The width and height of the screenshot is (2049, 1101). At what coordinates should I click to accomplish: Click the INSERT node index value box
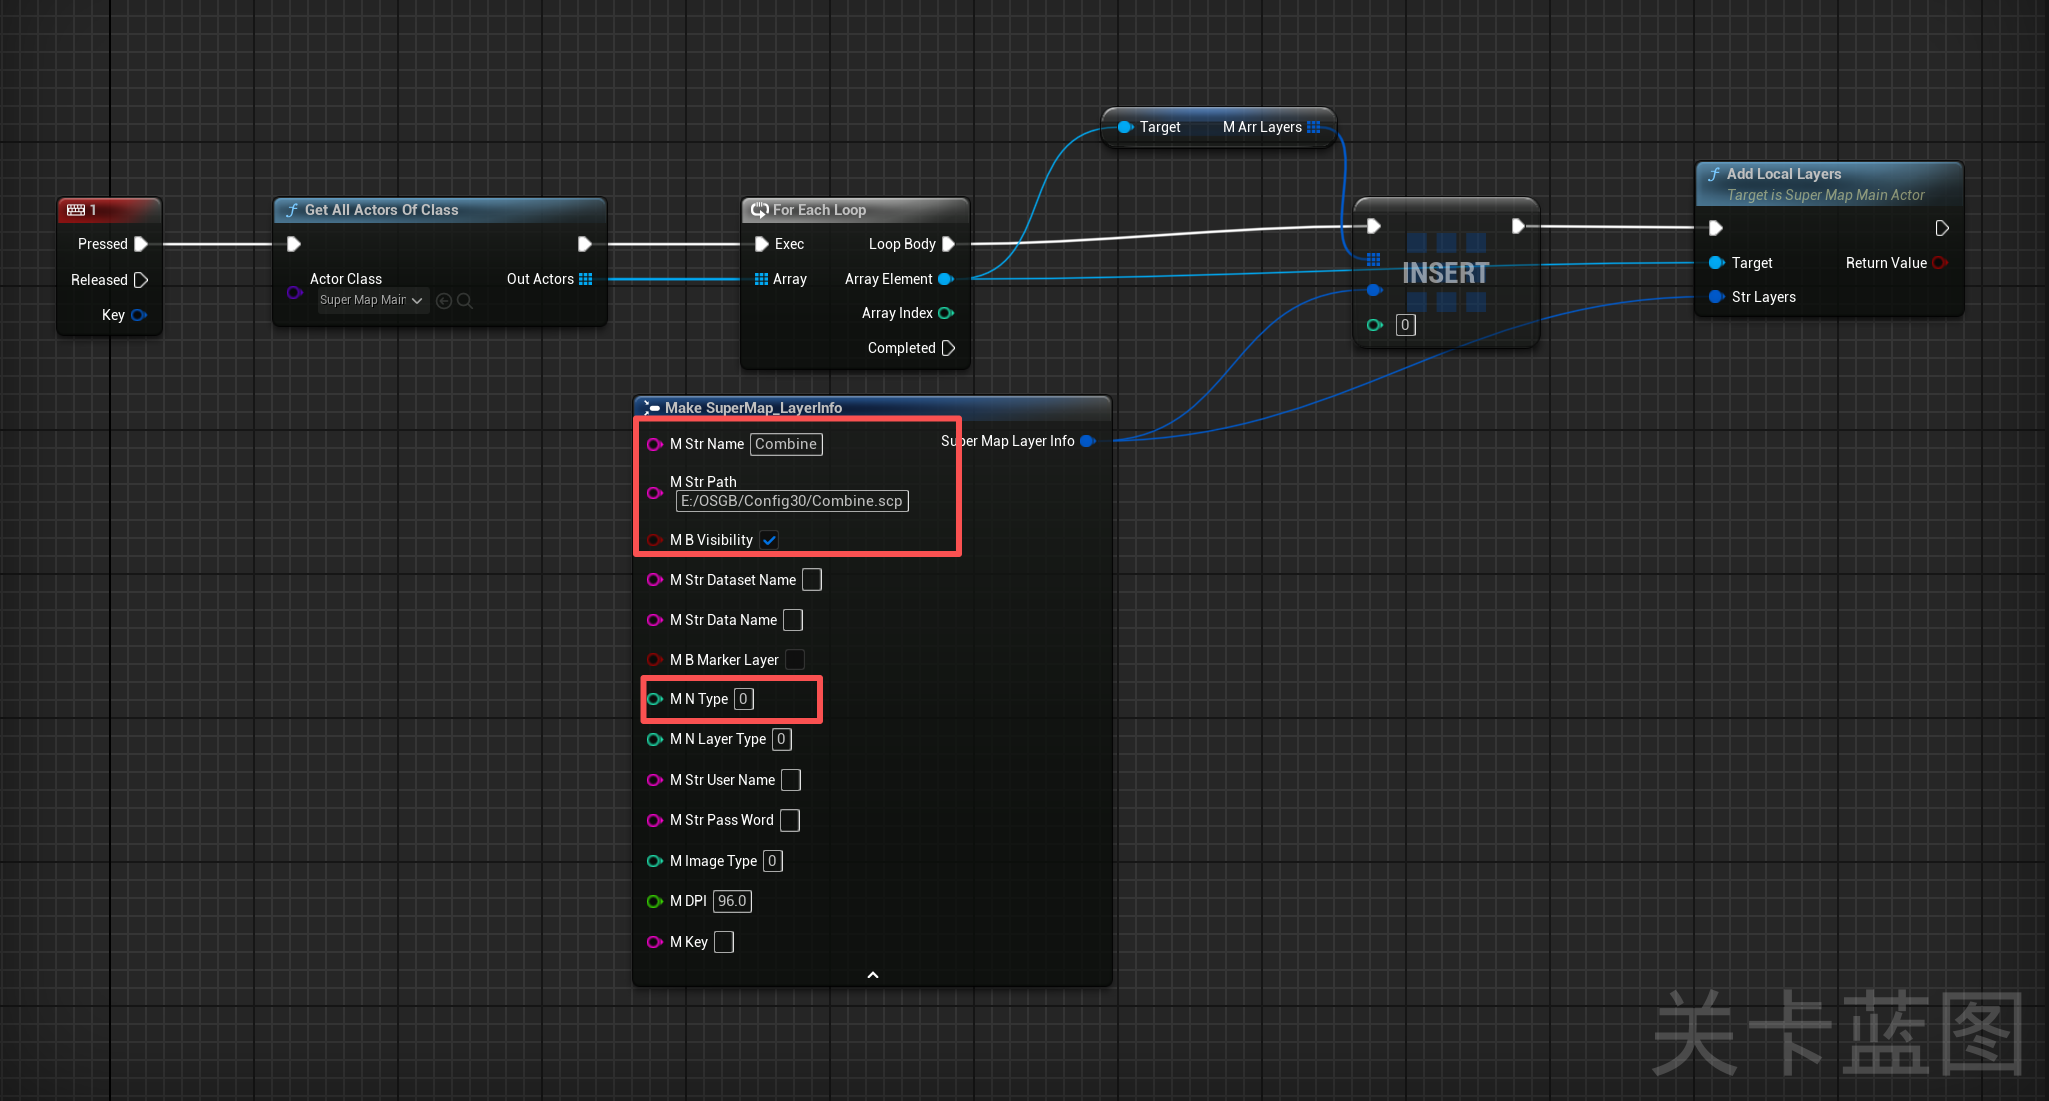coord(1405,325)
